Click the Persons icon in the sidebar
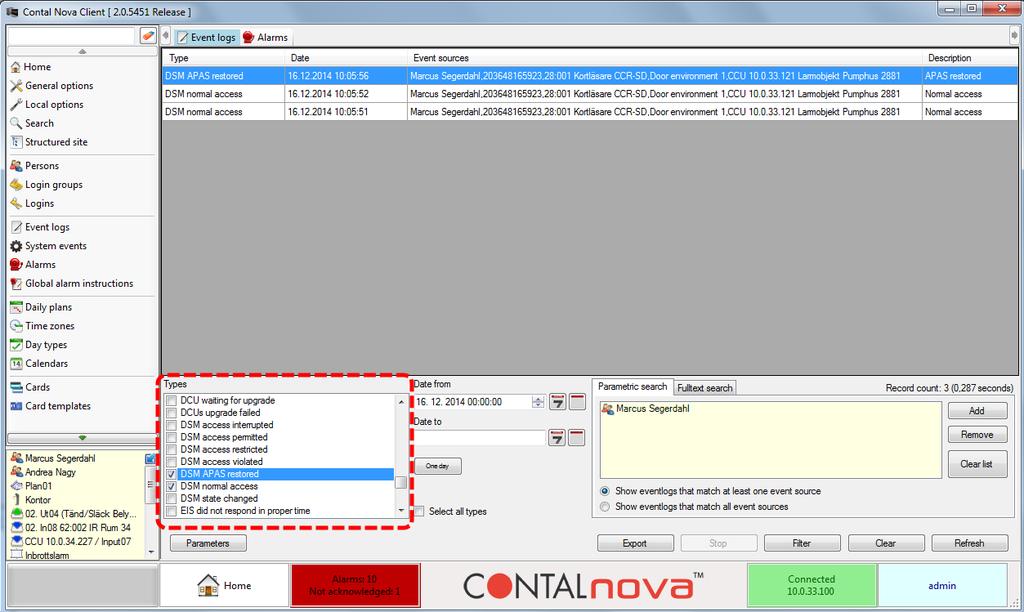1024x612 pixels. tap(16, 166)
